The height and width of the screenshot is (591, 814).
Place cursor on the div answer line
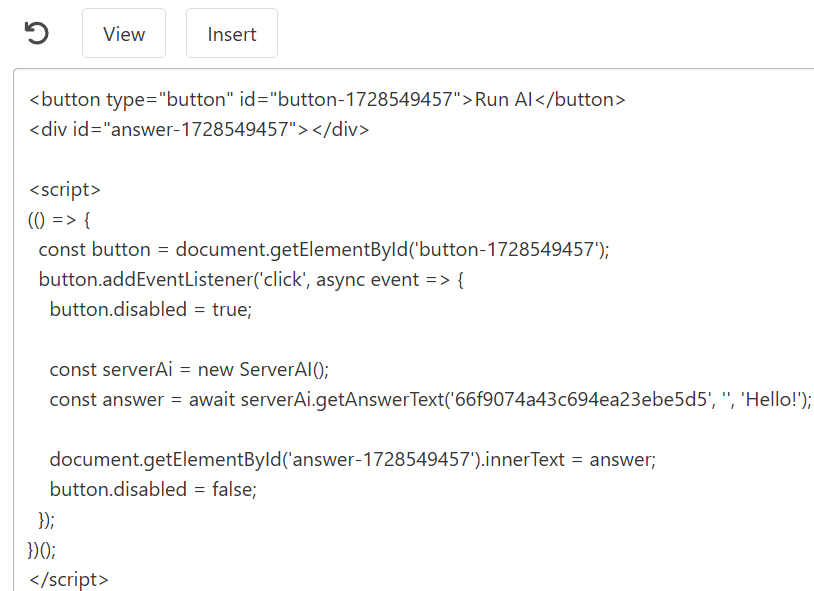[200, 129]
